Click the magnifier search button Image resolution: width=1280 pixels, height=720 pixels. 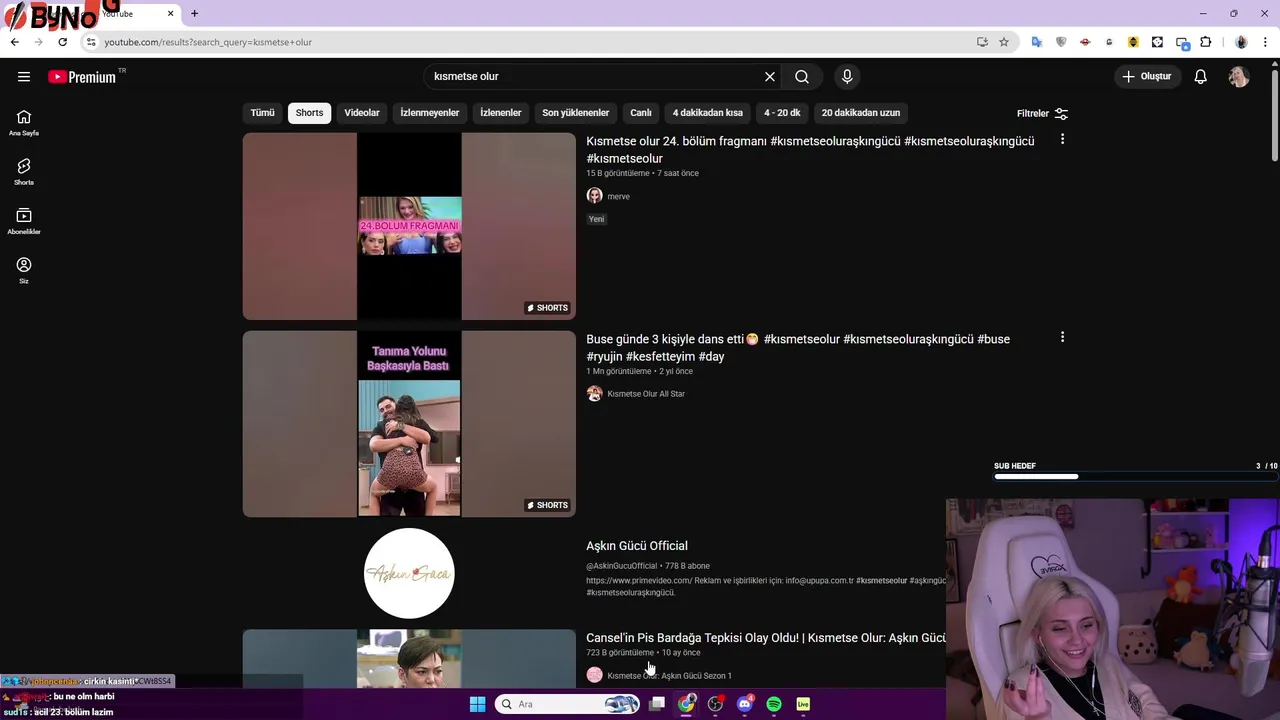point(802,77)
